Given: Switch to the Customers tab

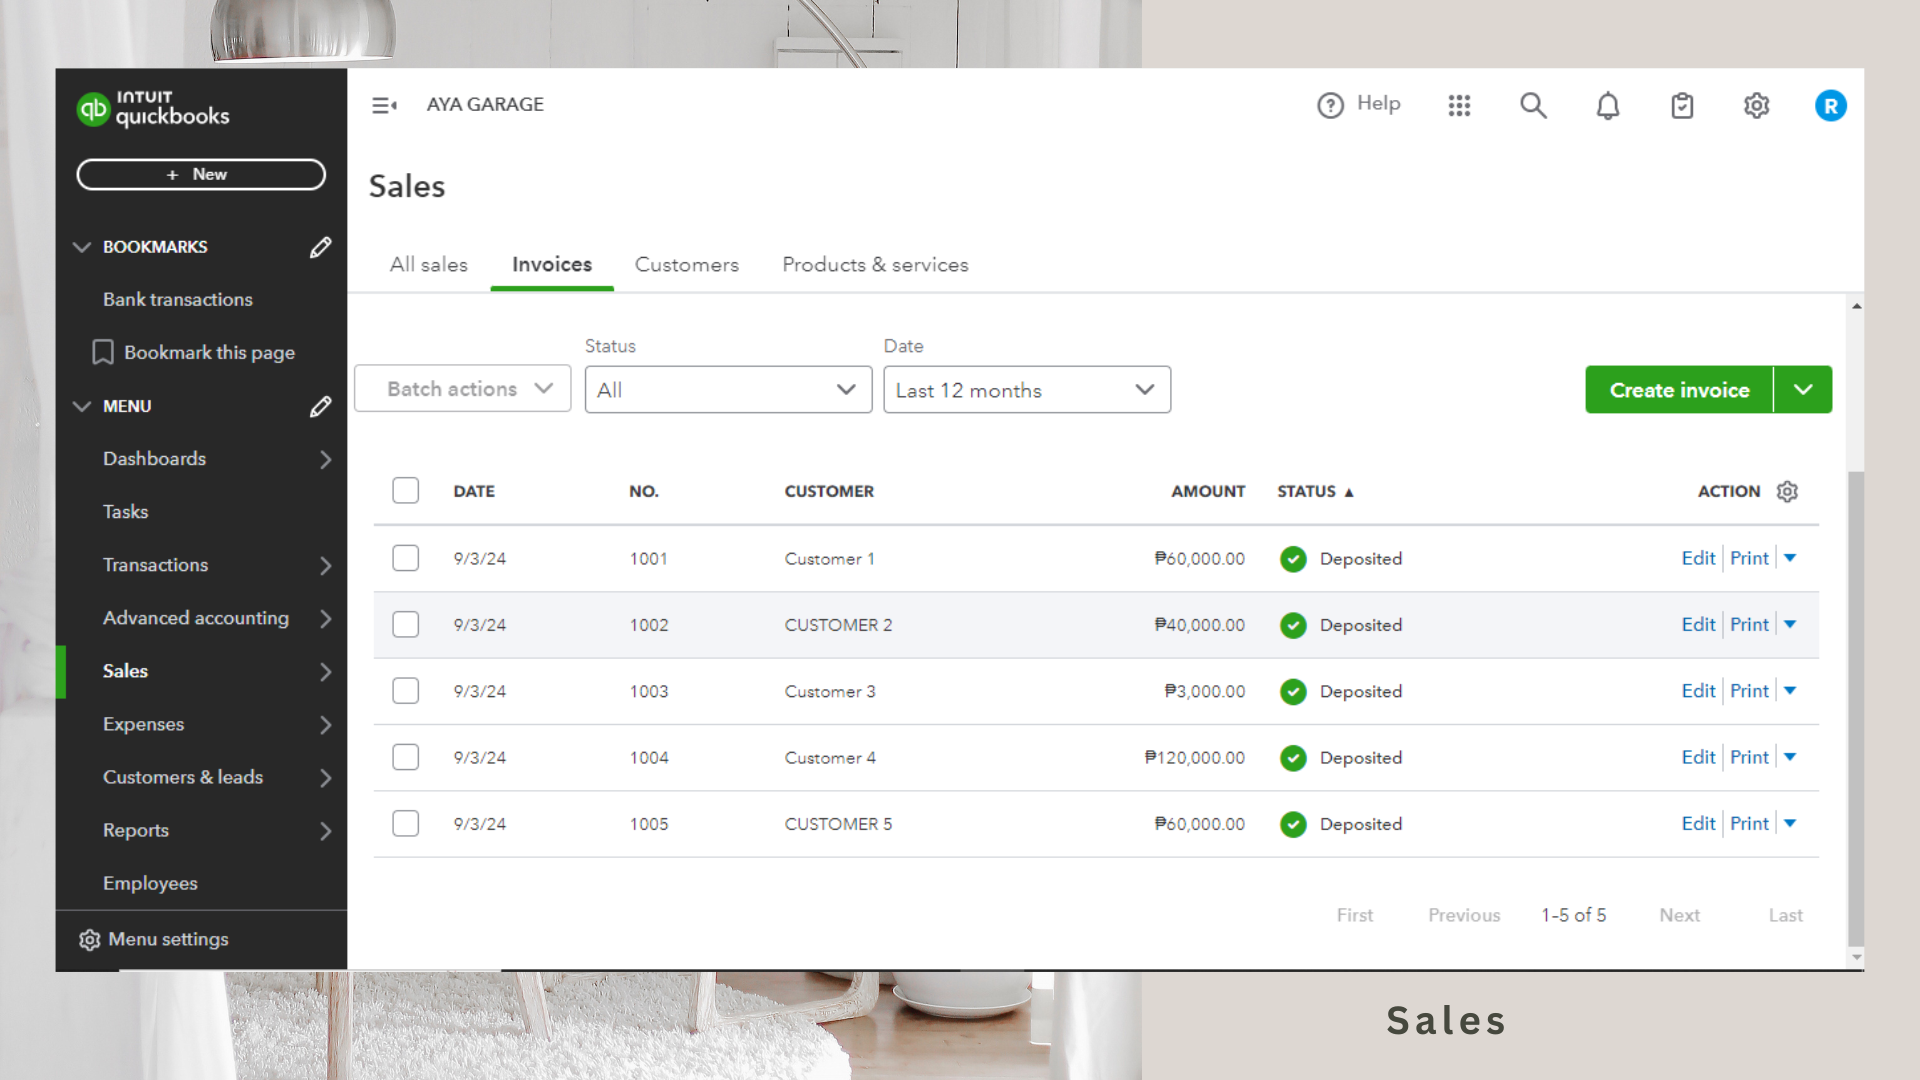Looking at the screenshot, I should tap(686, 265).
